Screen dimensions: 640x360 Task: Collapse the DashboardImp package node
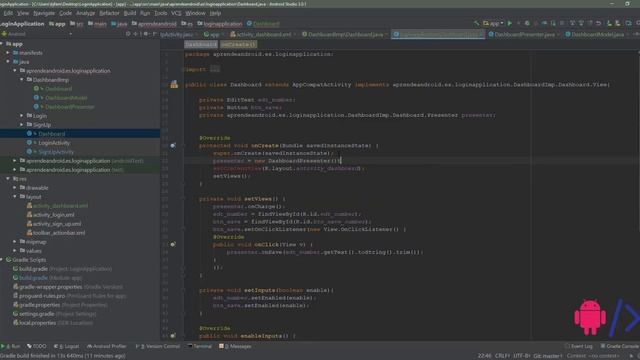point(22,80)
